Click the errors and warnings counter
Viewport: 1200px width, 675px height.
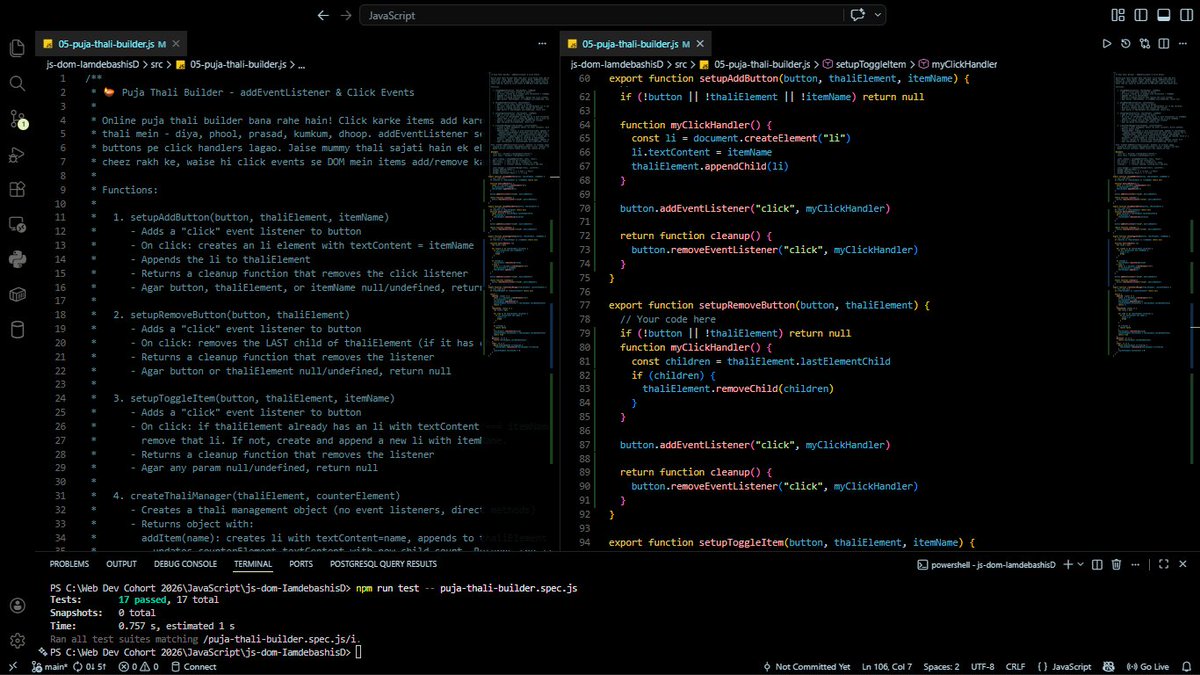138,667
